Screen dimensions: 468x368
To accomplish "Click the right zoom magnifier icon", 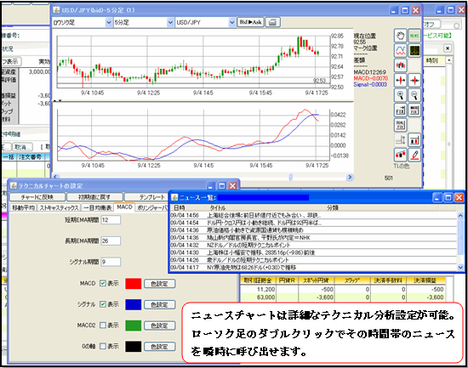I will 414,95.
